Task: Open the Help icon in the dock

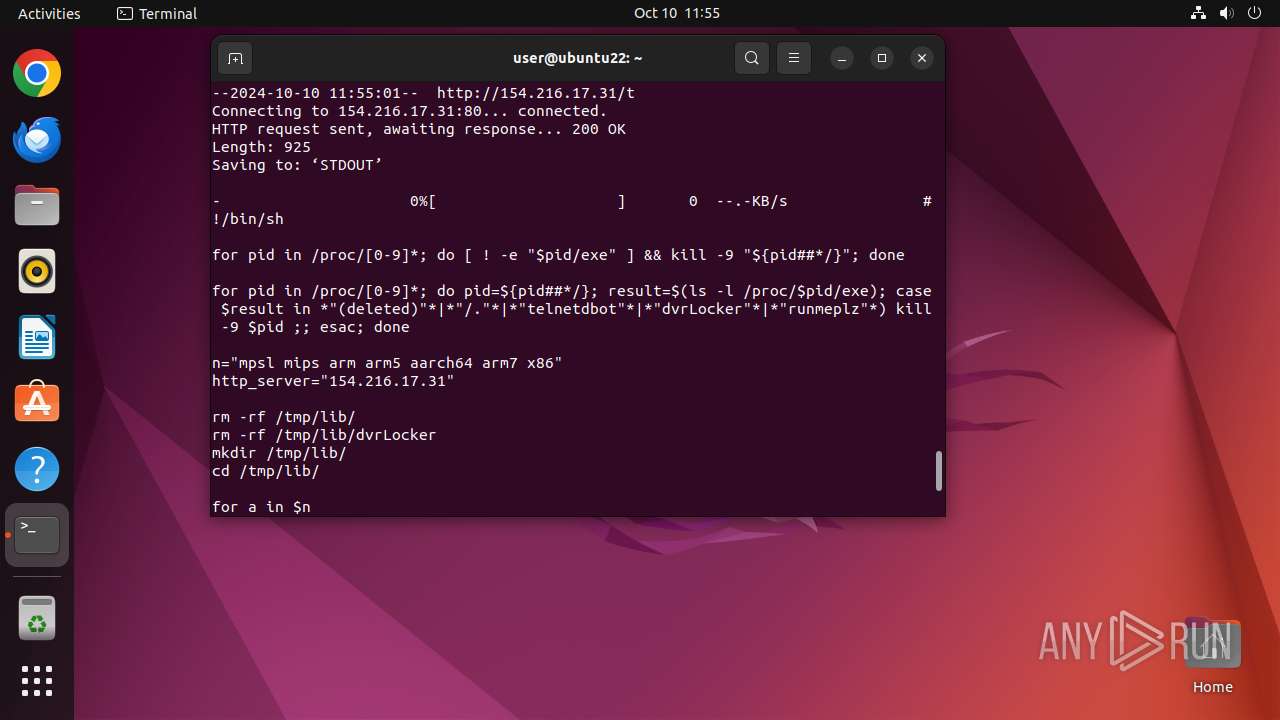Action: pos(37,469)
